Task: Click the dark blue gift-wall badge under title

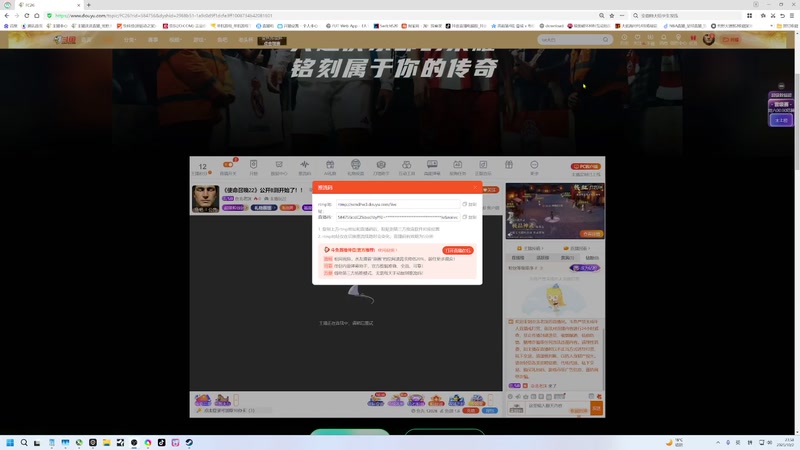Action: tap(264, 208)
